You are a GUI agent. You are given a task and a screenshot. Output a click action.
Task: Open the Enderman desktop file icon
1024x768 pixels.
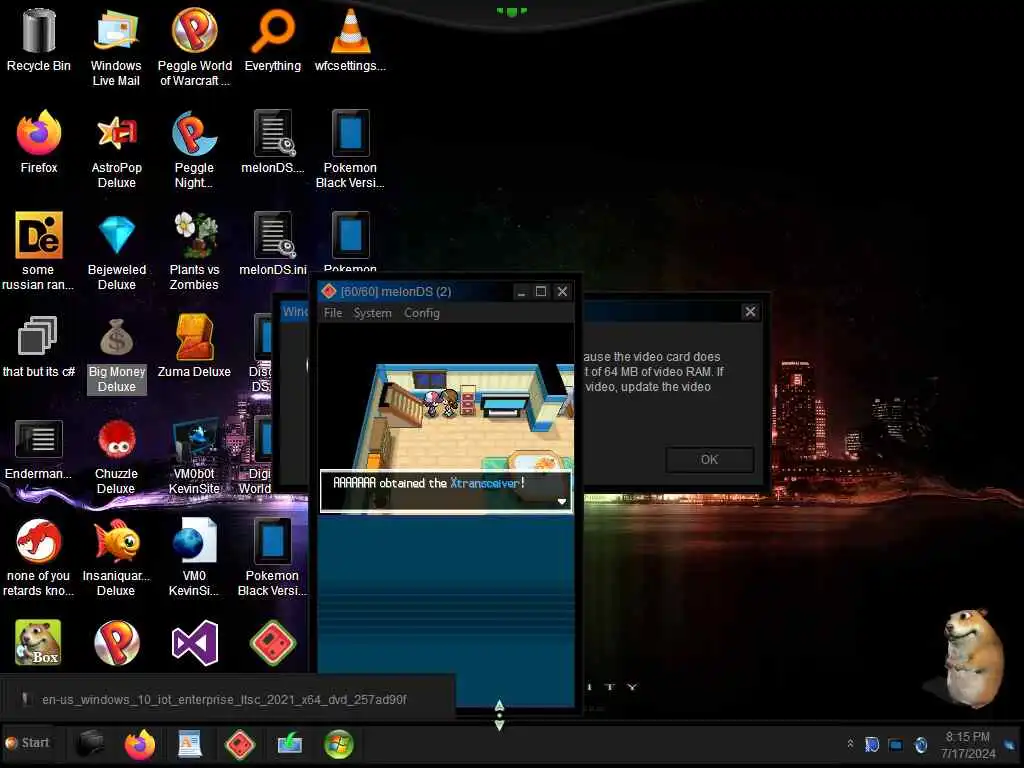pos(39,448)
